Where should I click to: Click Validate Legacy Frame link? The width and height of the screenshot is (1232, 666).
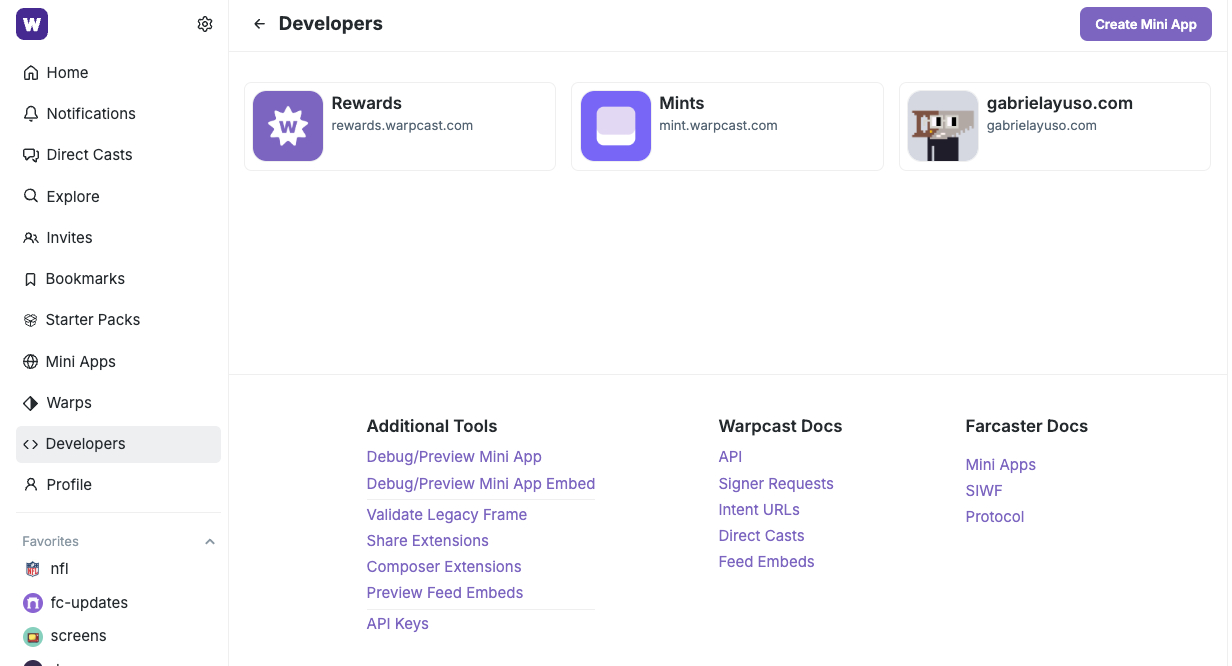click(447, 514)
